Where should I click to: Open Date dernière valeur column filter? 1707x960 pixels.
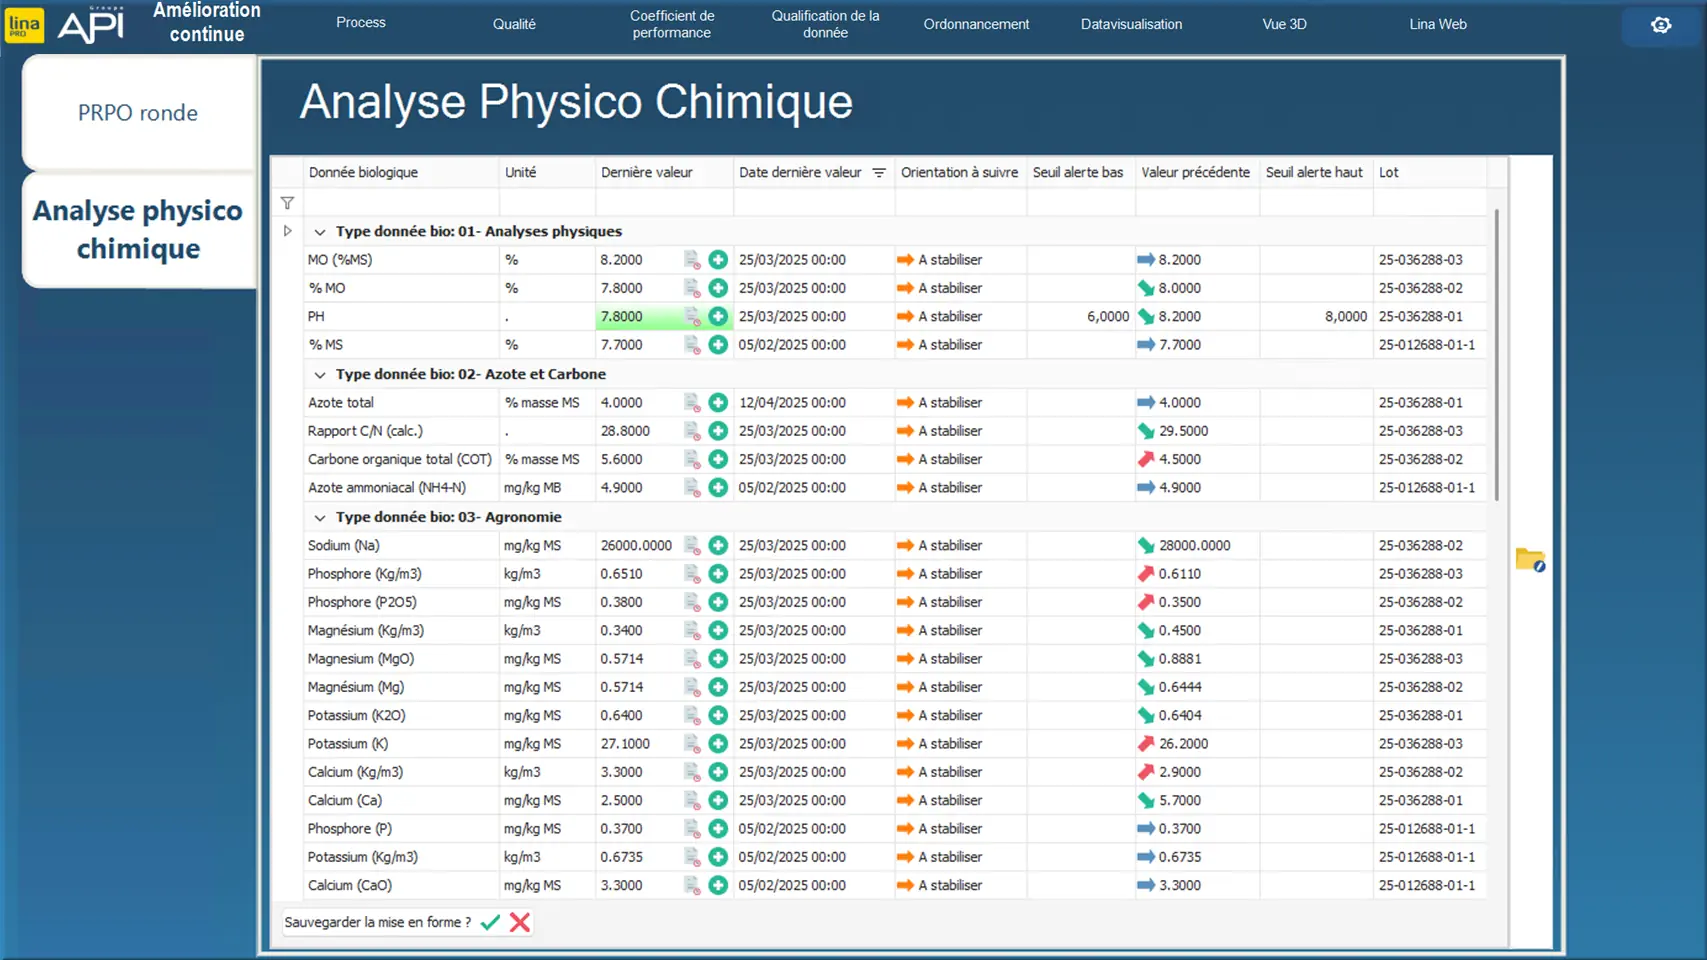pyautogui.click(x=879, y=173)
